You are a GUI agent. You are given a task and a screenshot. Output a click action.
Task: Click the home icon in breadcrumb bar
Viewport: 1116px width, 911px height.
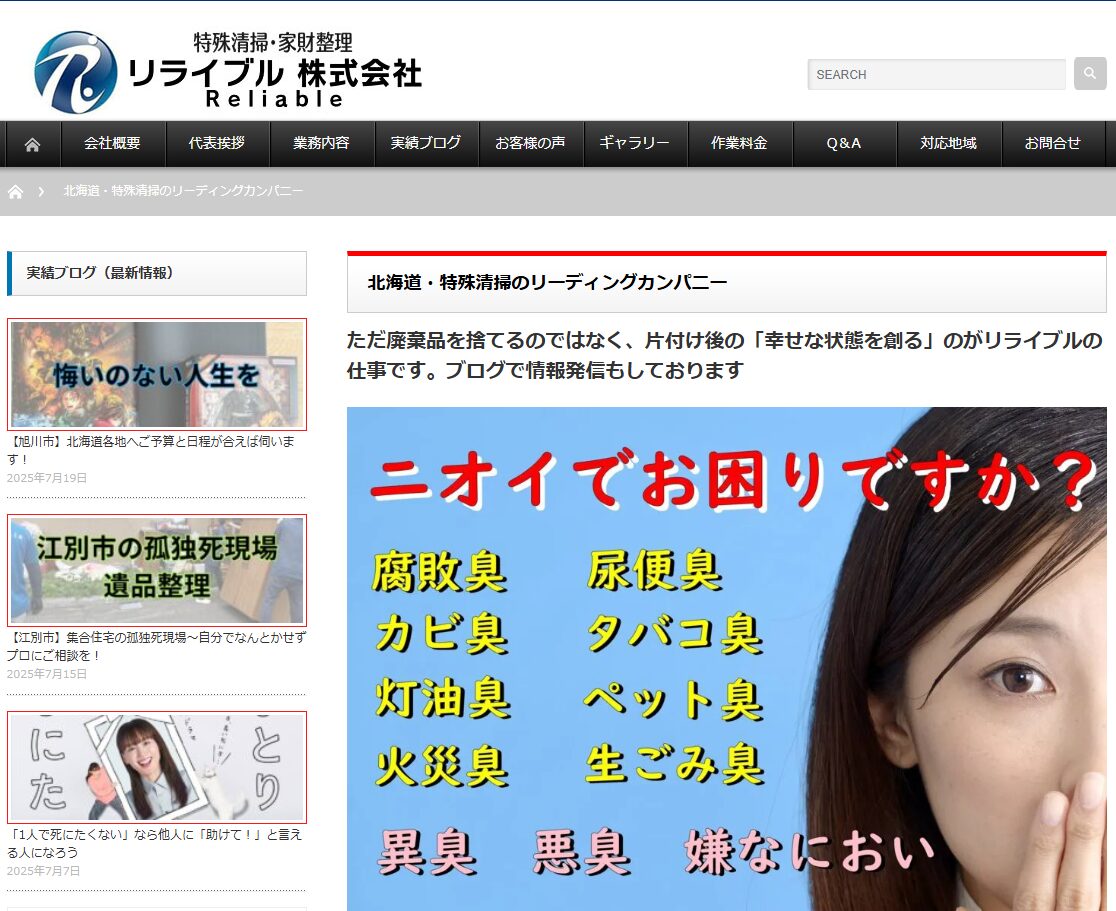point(15,191)
